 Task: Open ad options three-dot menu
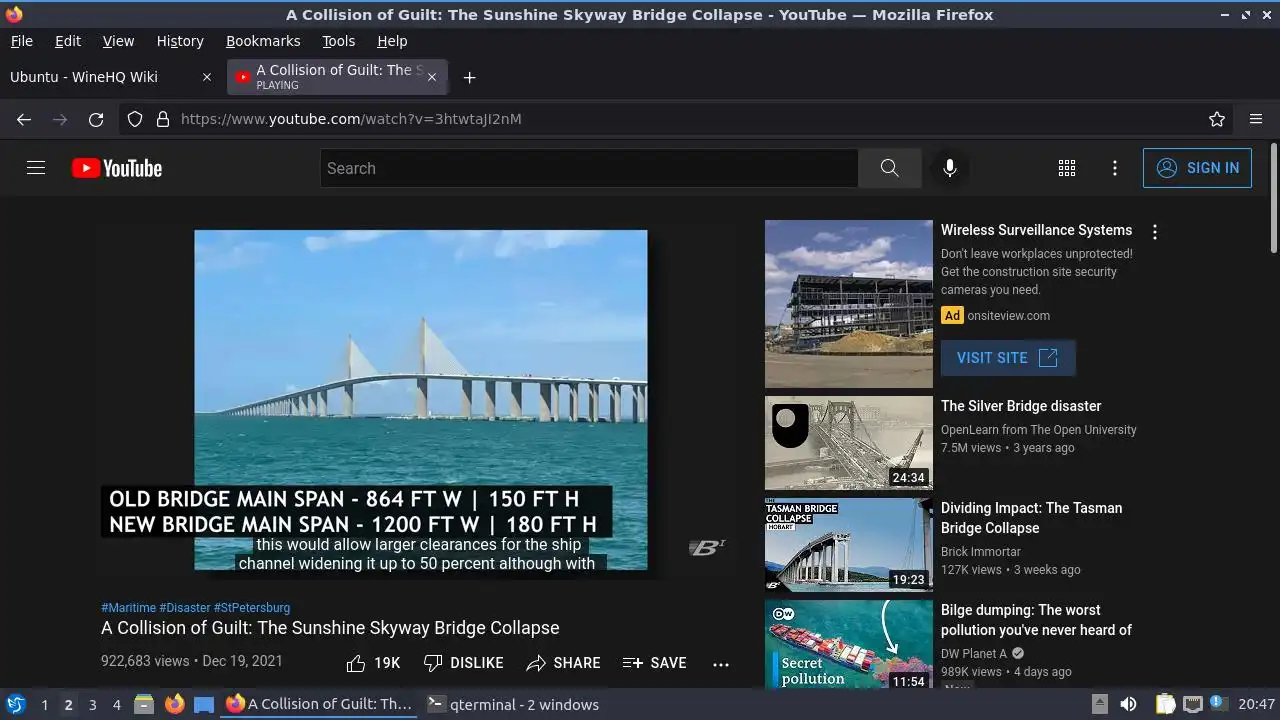click(x=1155, y=232)
